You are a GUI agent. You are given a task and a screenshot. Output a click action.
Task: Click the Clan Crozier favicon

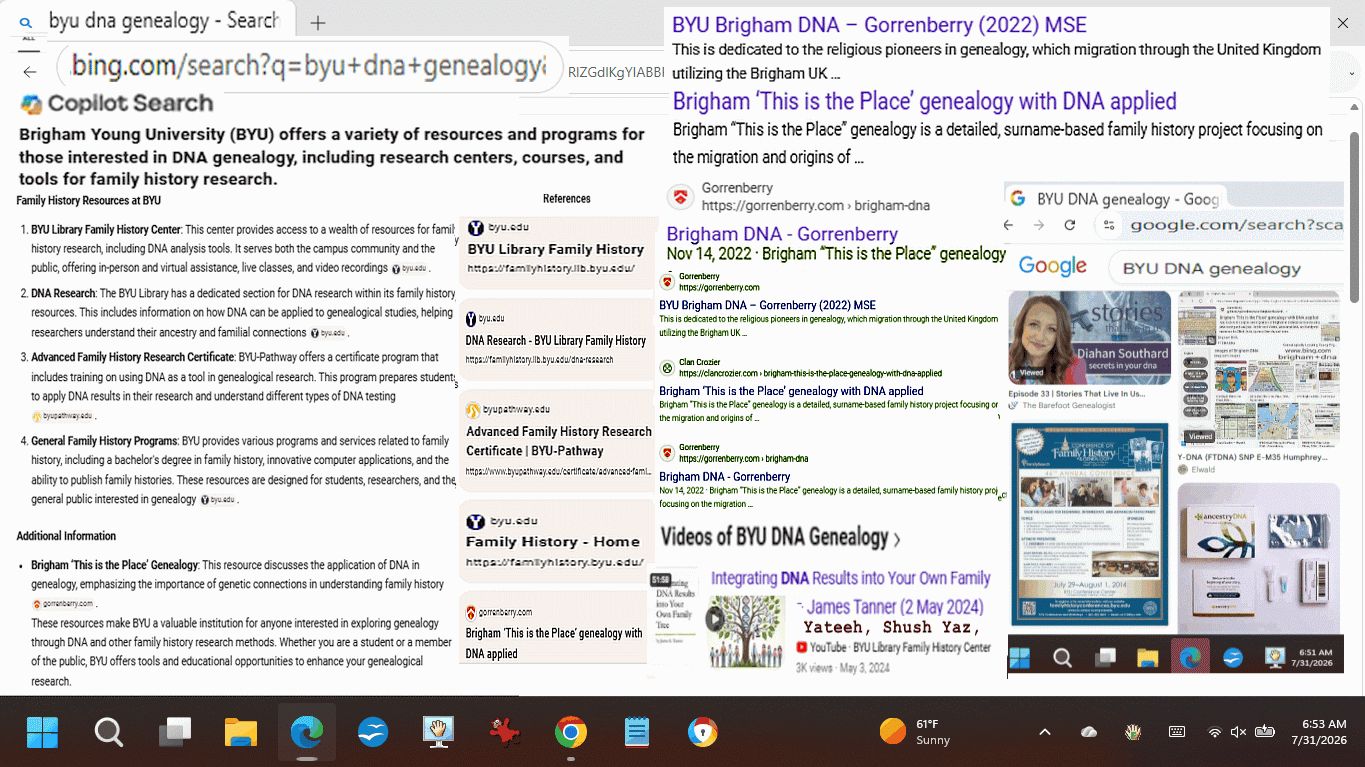coord(667,368)
